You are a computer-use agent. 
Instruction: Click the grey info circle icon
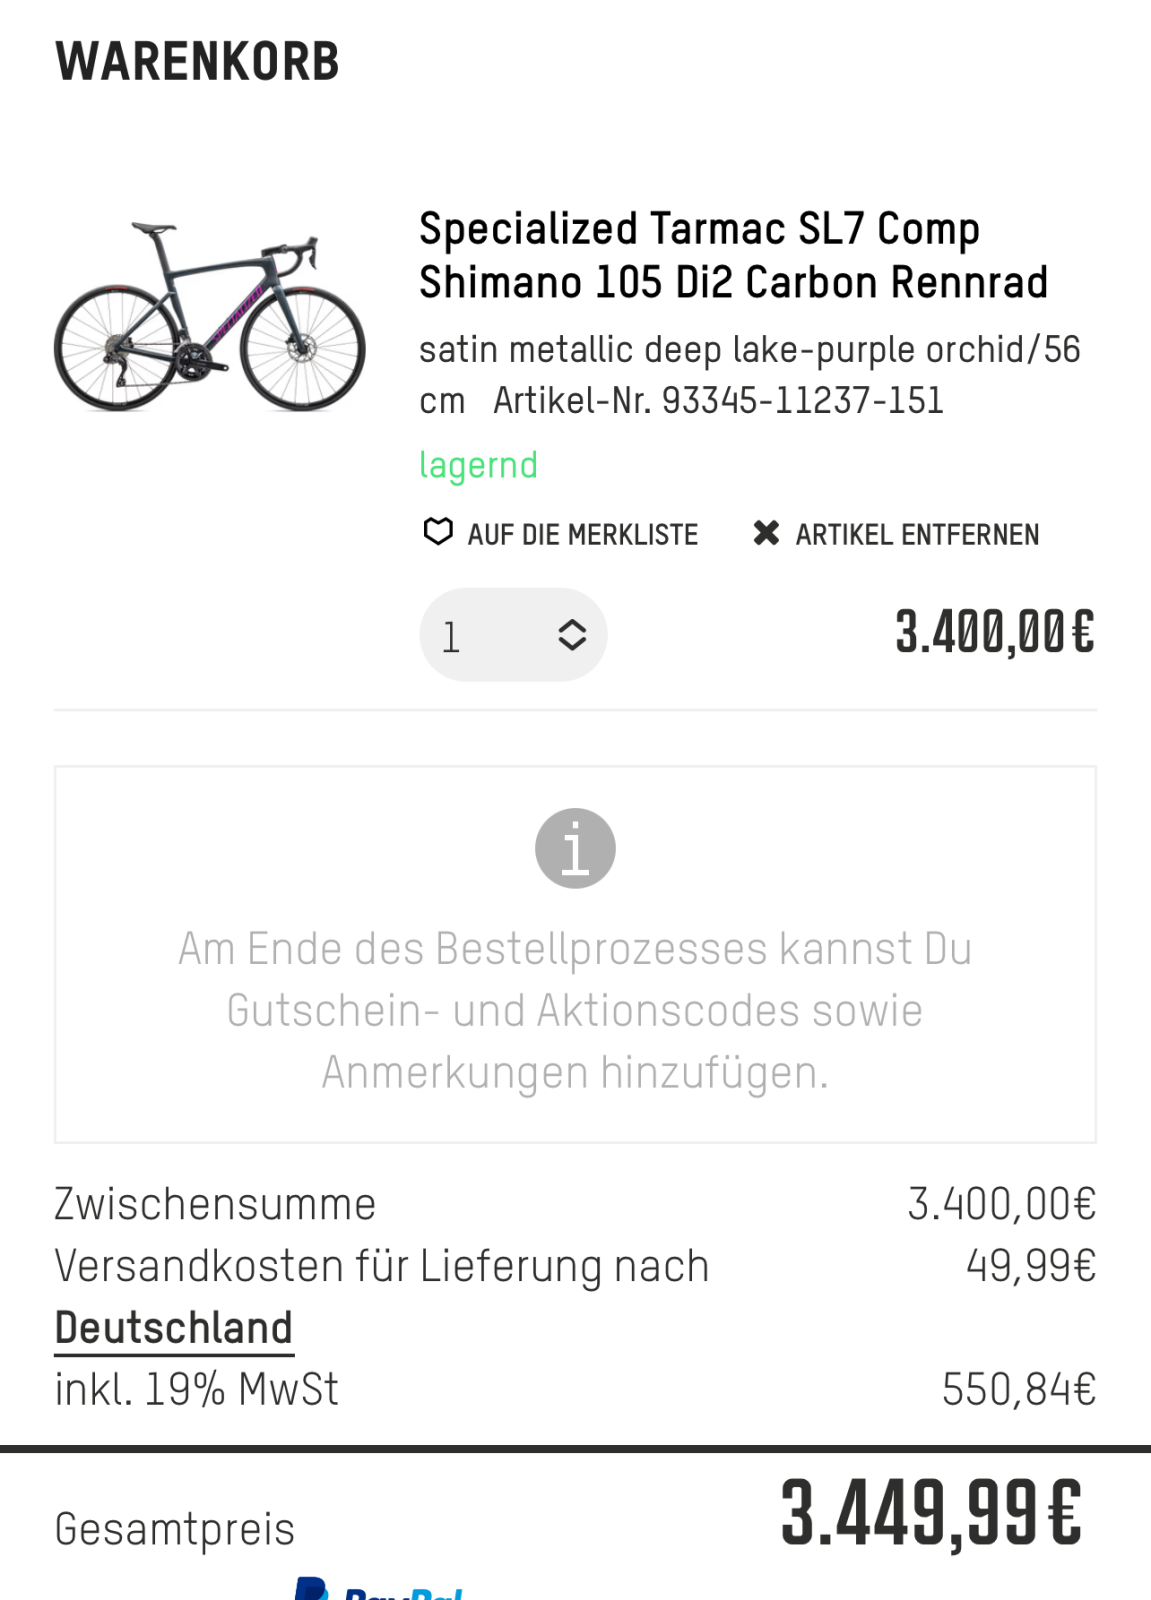(x=575, y=849)
